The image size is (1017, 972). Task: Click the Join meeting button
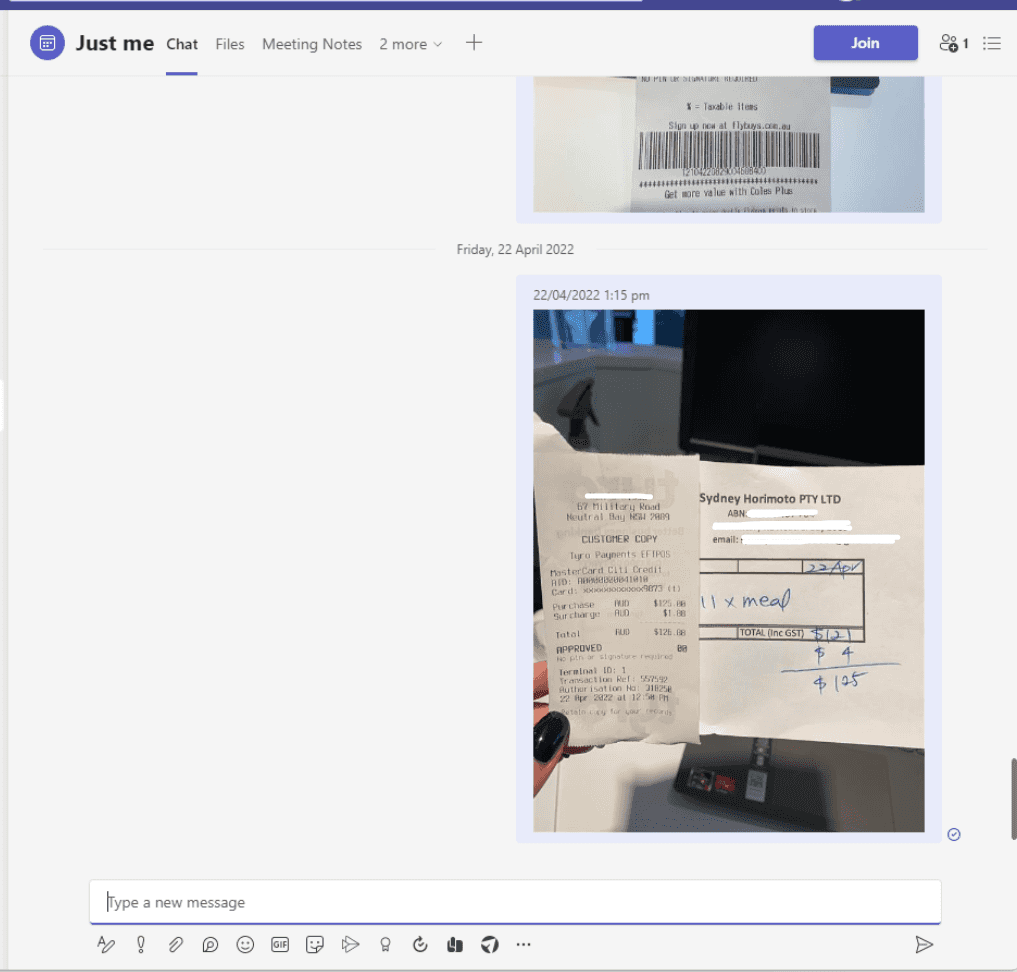pos(865,43)
